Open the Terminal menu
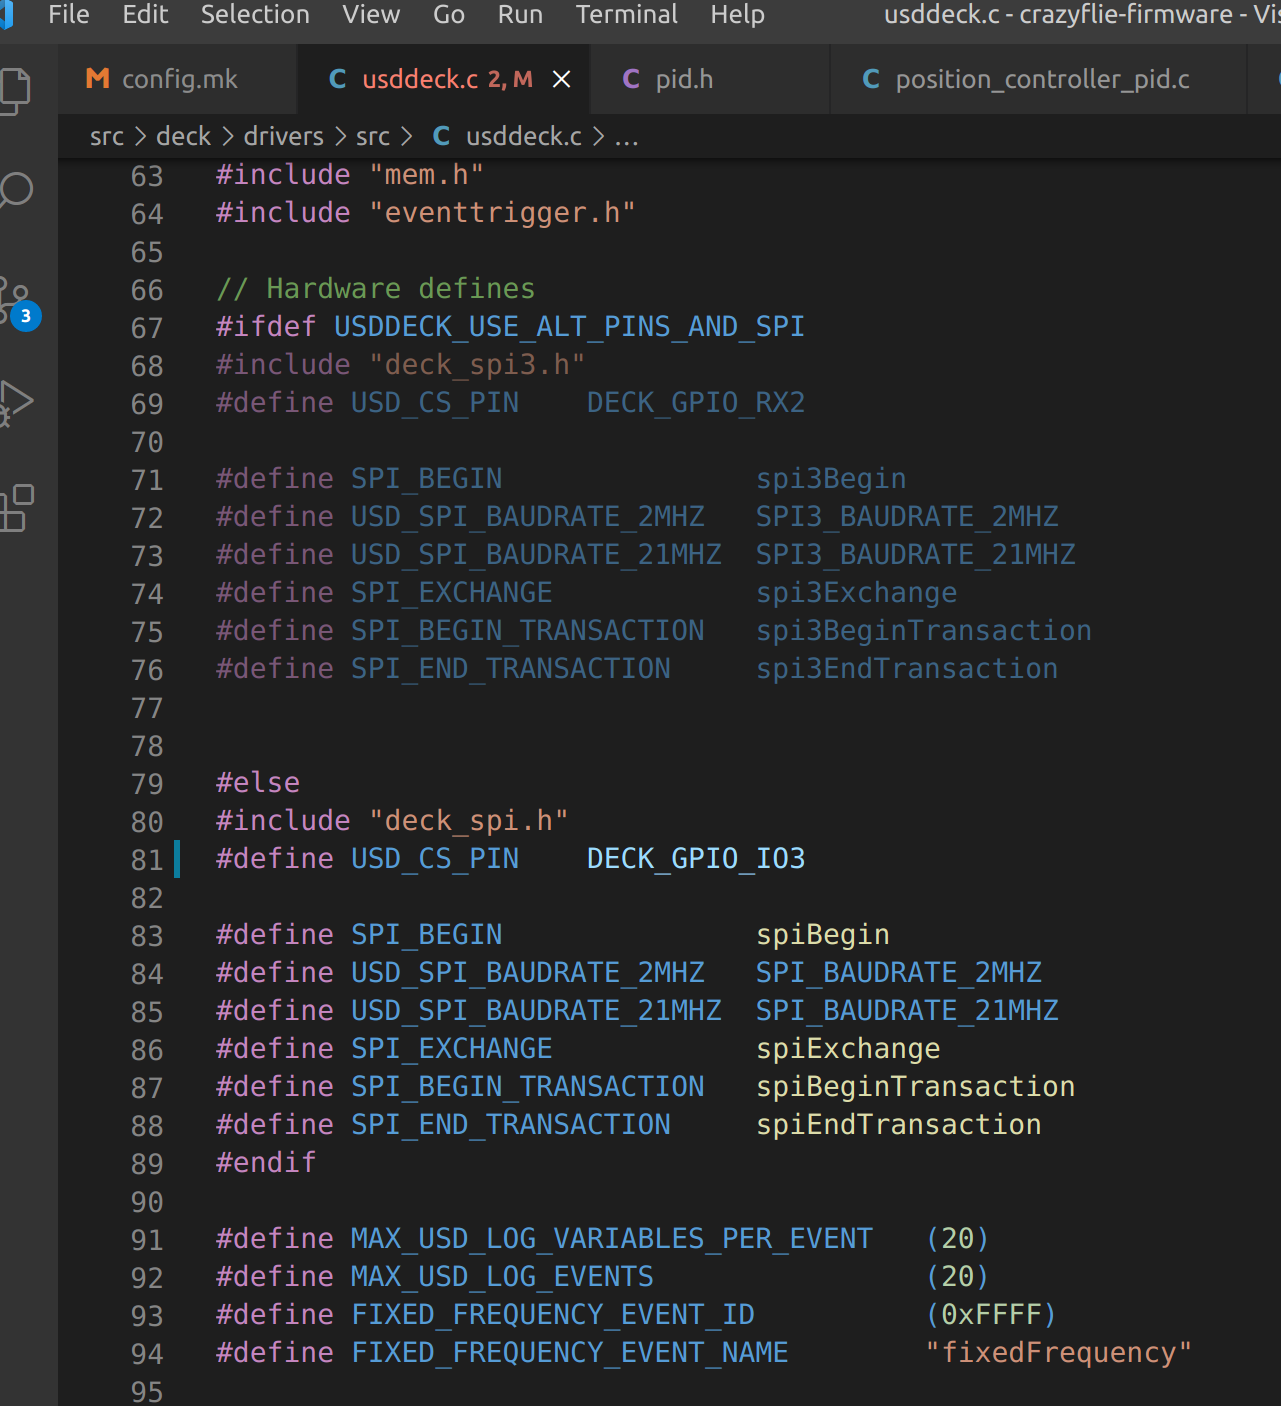Viewport: 1281px width, 1406px height. tap(626, 15)
